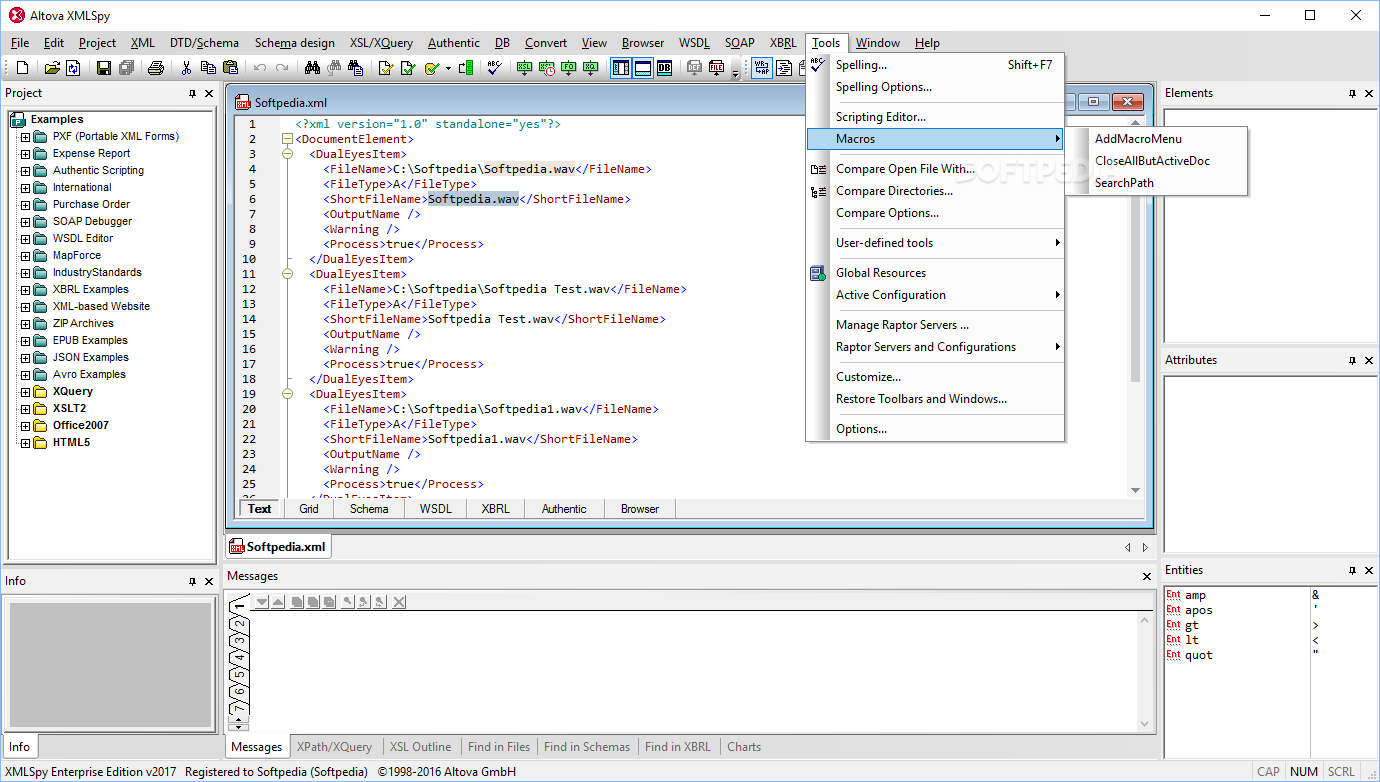Open the Find in Files tab
The height and width of the screenshot is (782, 1380).
click(499, 747)
